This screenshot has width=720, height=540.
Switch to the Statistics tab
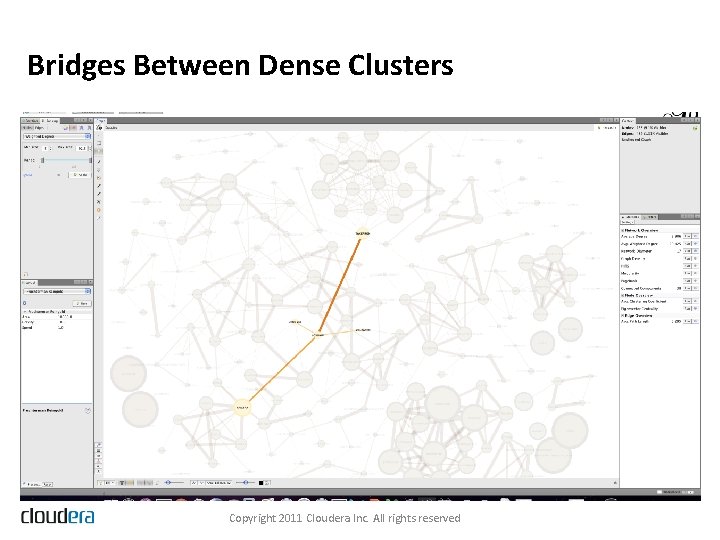[631, 217]
